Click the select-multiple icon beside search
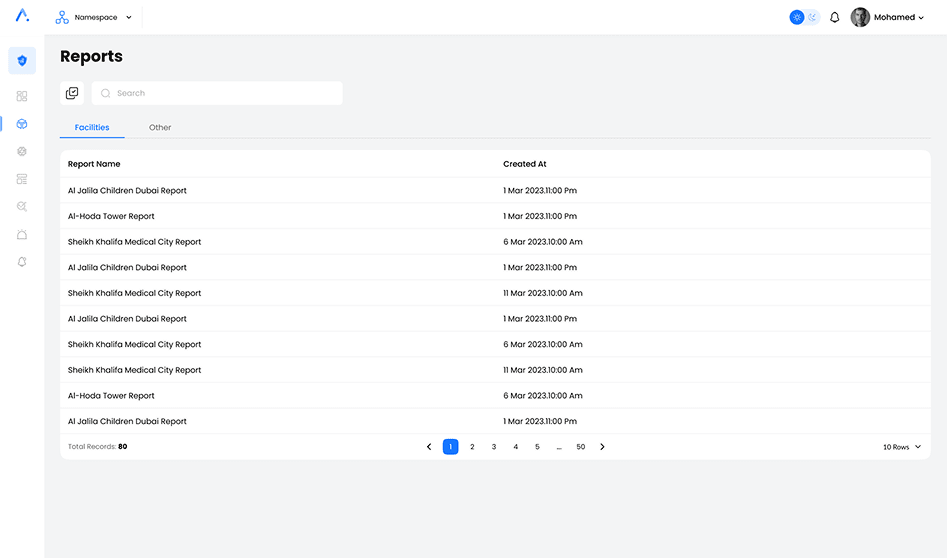Screen dimensions: 947x558 (x=72, y=93)
